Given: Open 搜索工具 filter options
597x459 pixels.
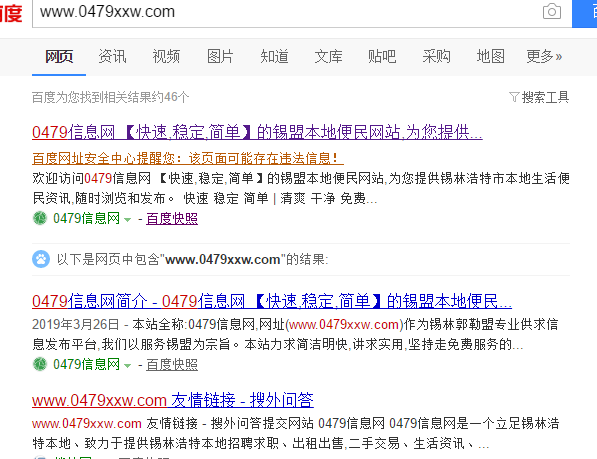Looking at the screenshot, I should 545,97.
